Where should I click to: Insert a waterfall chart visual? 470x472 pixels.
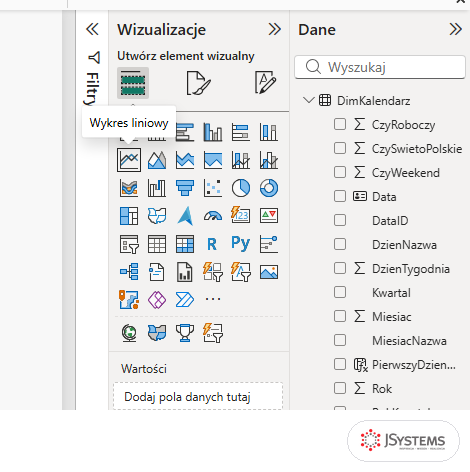coord(157,188)
